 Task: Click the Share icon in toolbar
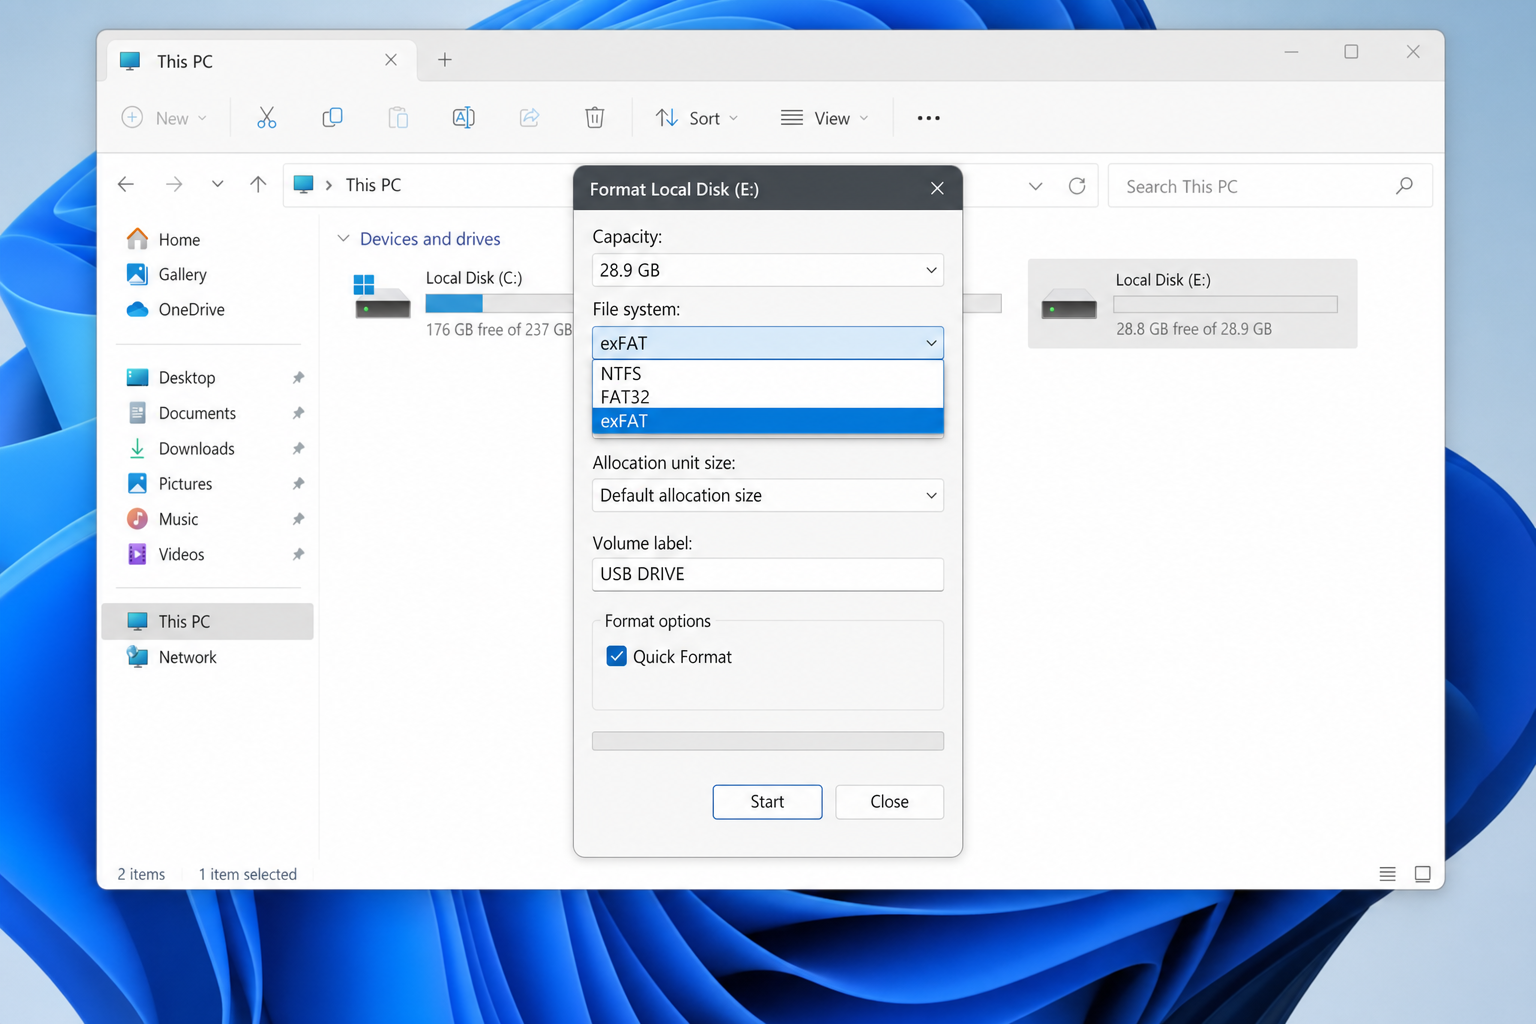click(x=529, y=118)
